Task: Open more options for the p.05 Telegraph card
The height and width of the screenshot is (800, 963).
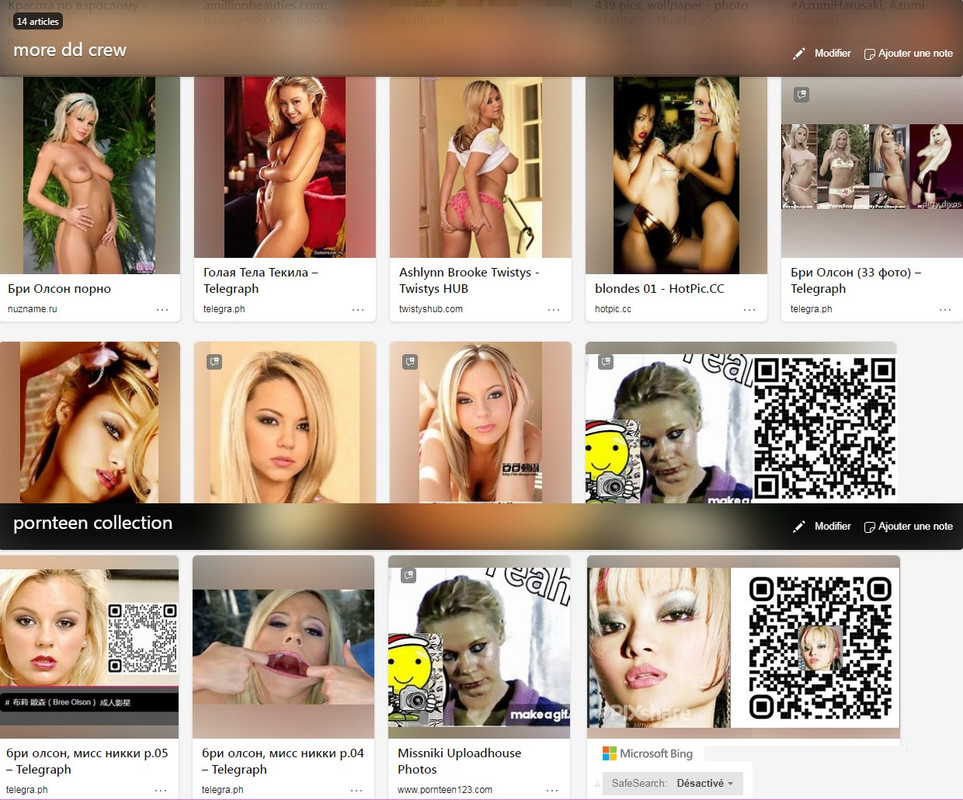Action: click(161, 790)
